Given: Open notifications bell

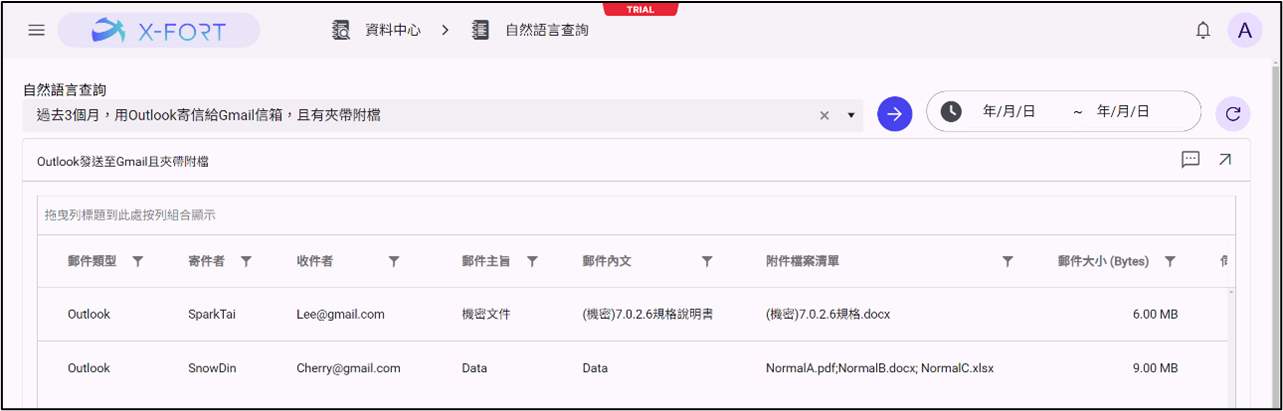Looking at the screenshot, I should click(1203, 30).
